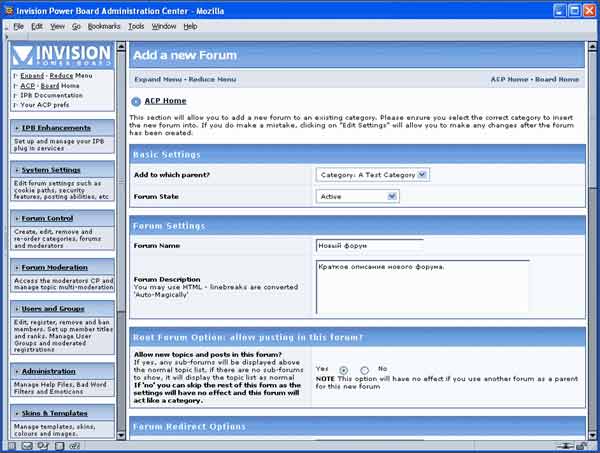Open the Forum State dropdown
600x453 pixels.
pos(357,196)
